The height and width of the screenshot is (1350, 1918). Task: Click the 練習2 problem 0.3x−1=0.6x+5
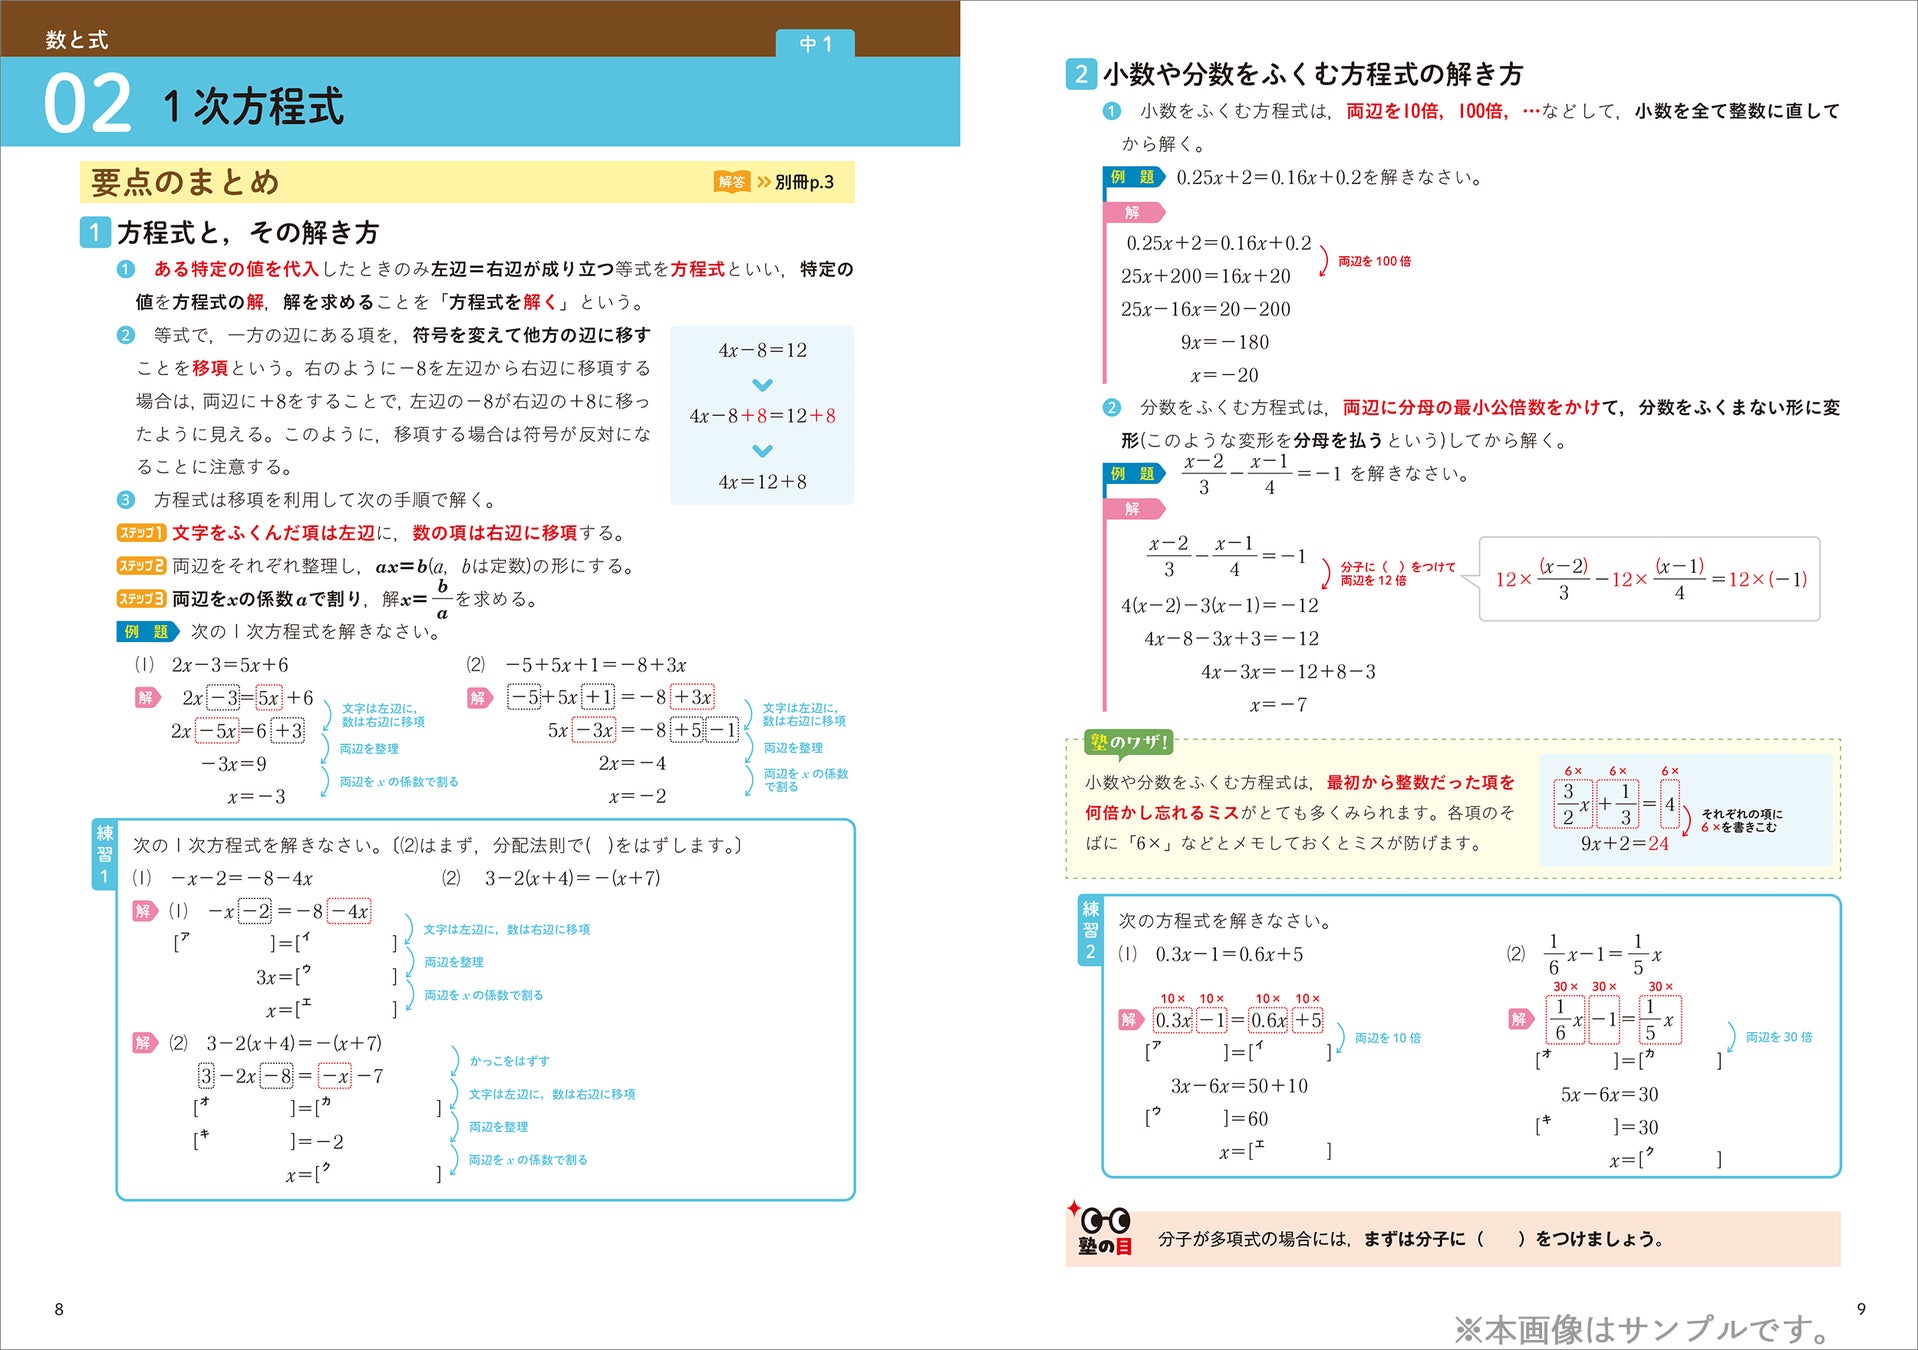(1229, 954)
